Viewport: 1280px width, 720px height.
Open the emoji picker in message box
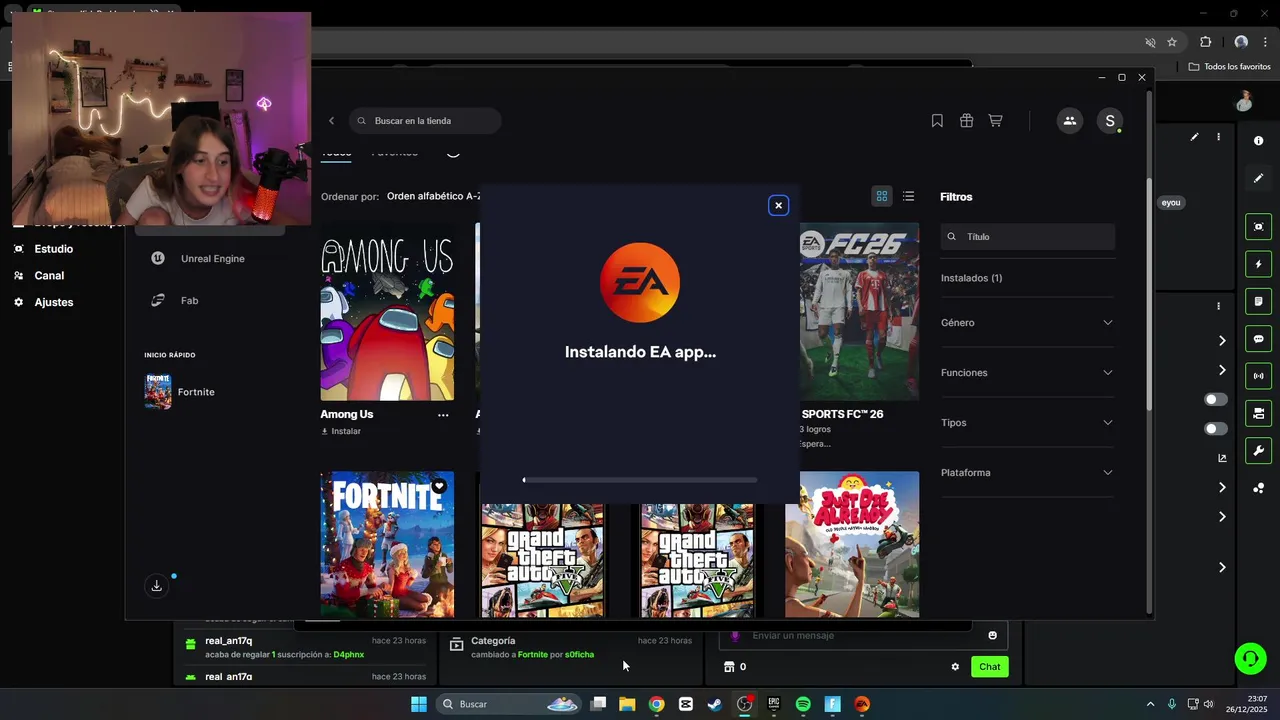(x=992, y=635)
